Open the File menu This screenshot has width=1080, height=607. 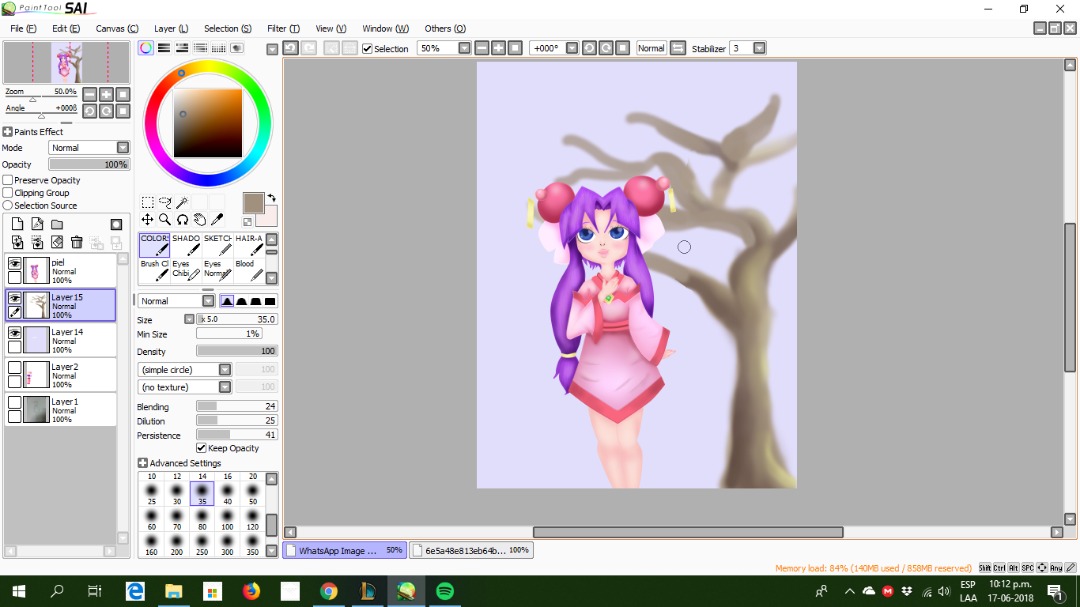coord(23,28)
